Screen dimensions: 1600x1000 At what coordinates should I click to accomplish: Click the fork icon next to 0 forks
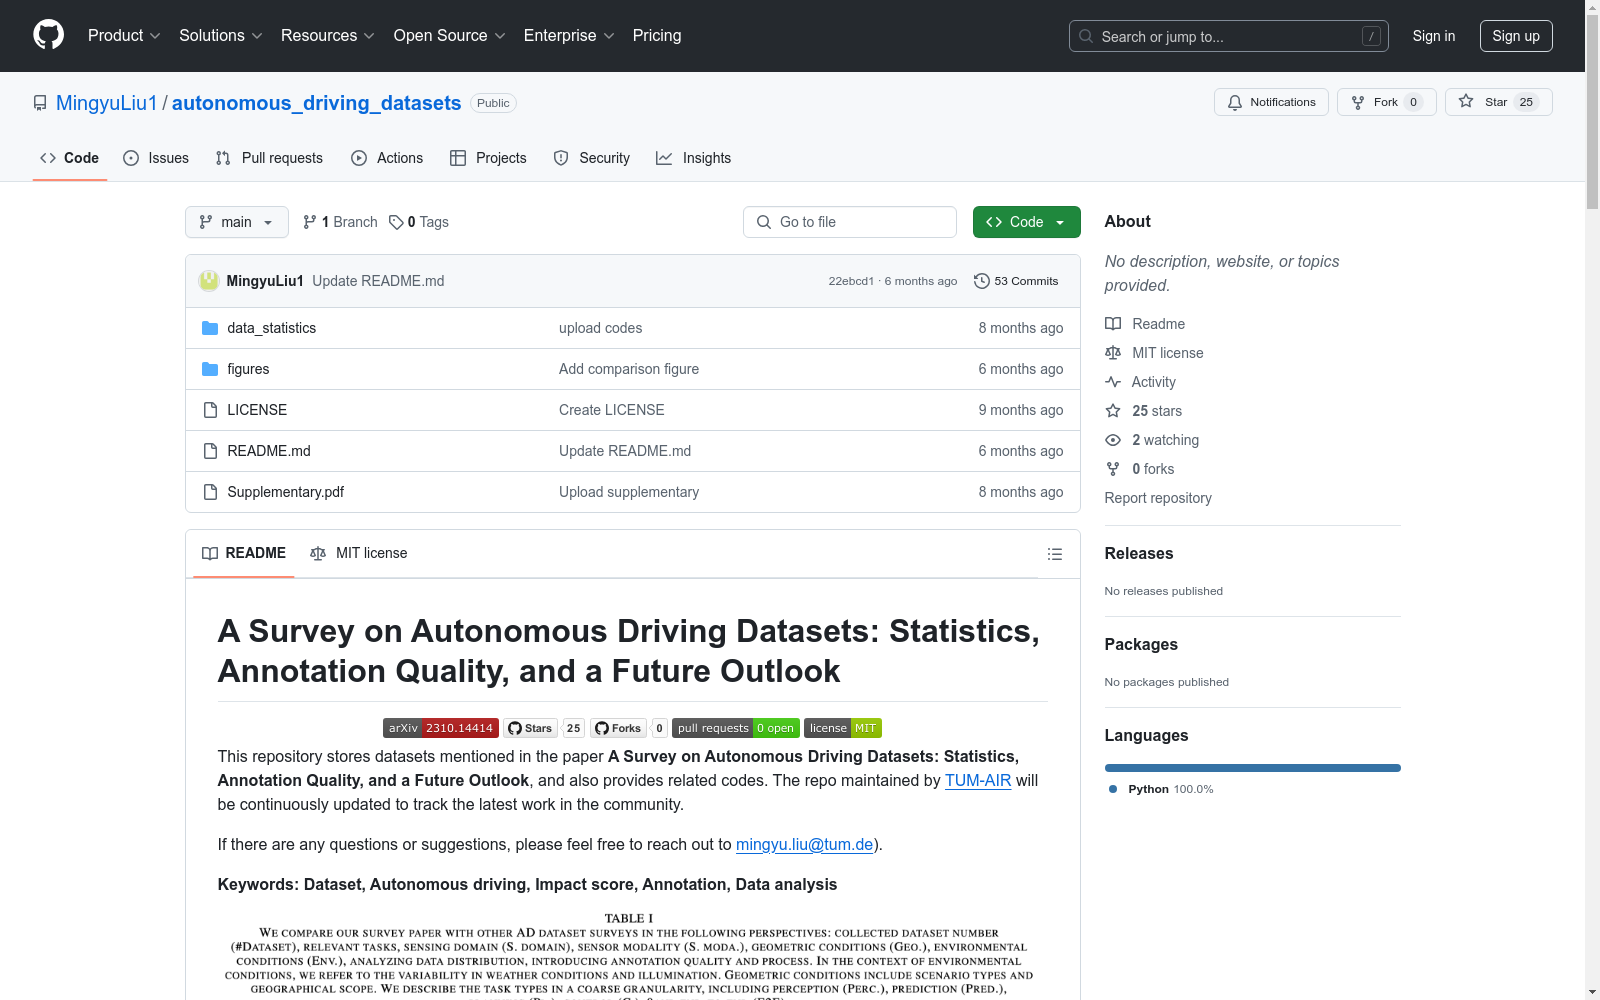(1113, 469)
